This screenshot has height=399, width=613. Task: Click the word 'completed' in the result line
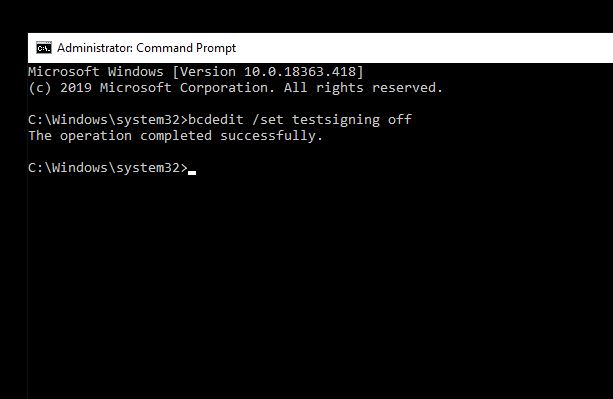tap(176, 136)
